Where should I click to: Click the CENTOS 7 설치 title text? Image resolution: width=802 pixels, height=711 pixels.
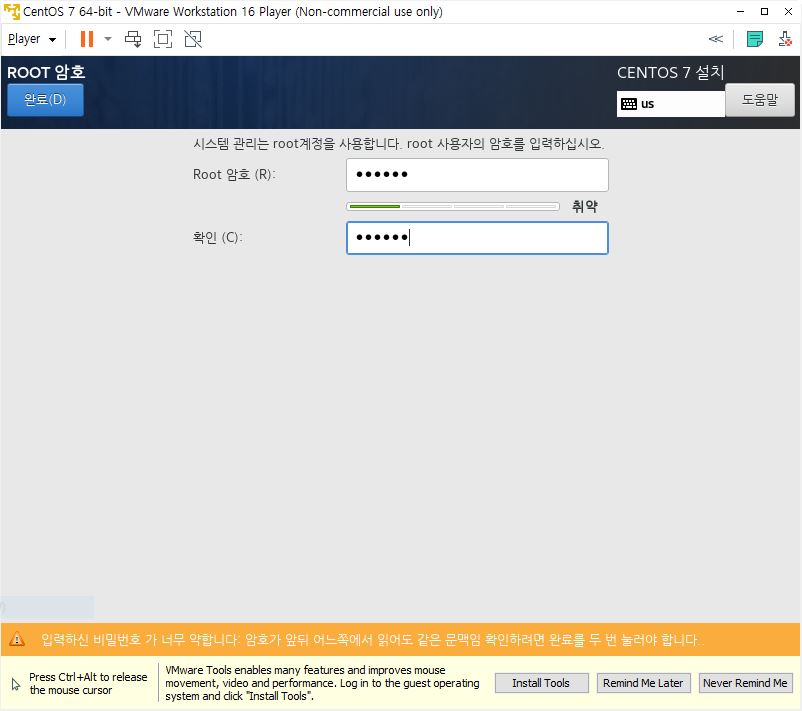pos(671,72)
